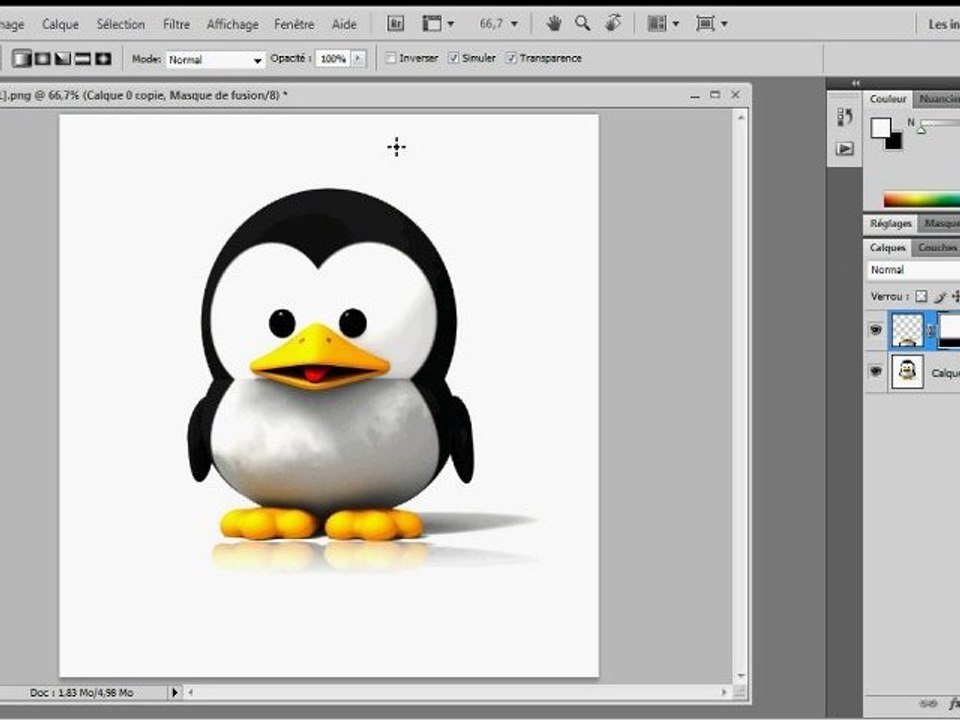Viewport: 960px width, 720px height.
Task: Expand the screen mode dropdown arrow
Action: click(724, 24)
